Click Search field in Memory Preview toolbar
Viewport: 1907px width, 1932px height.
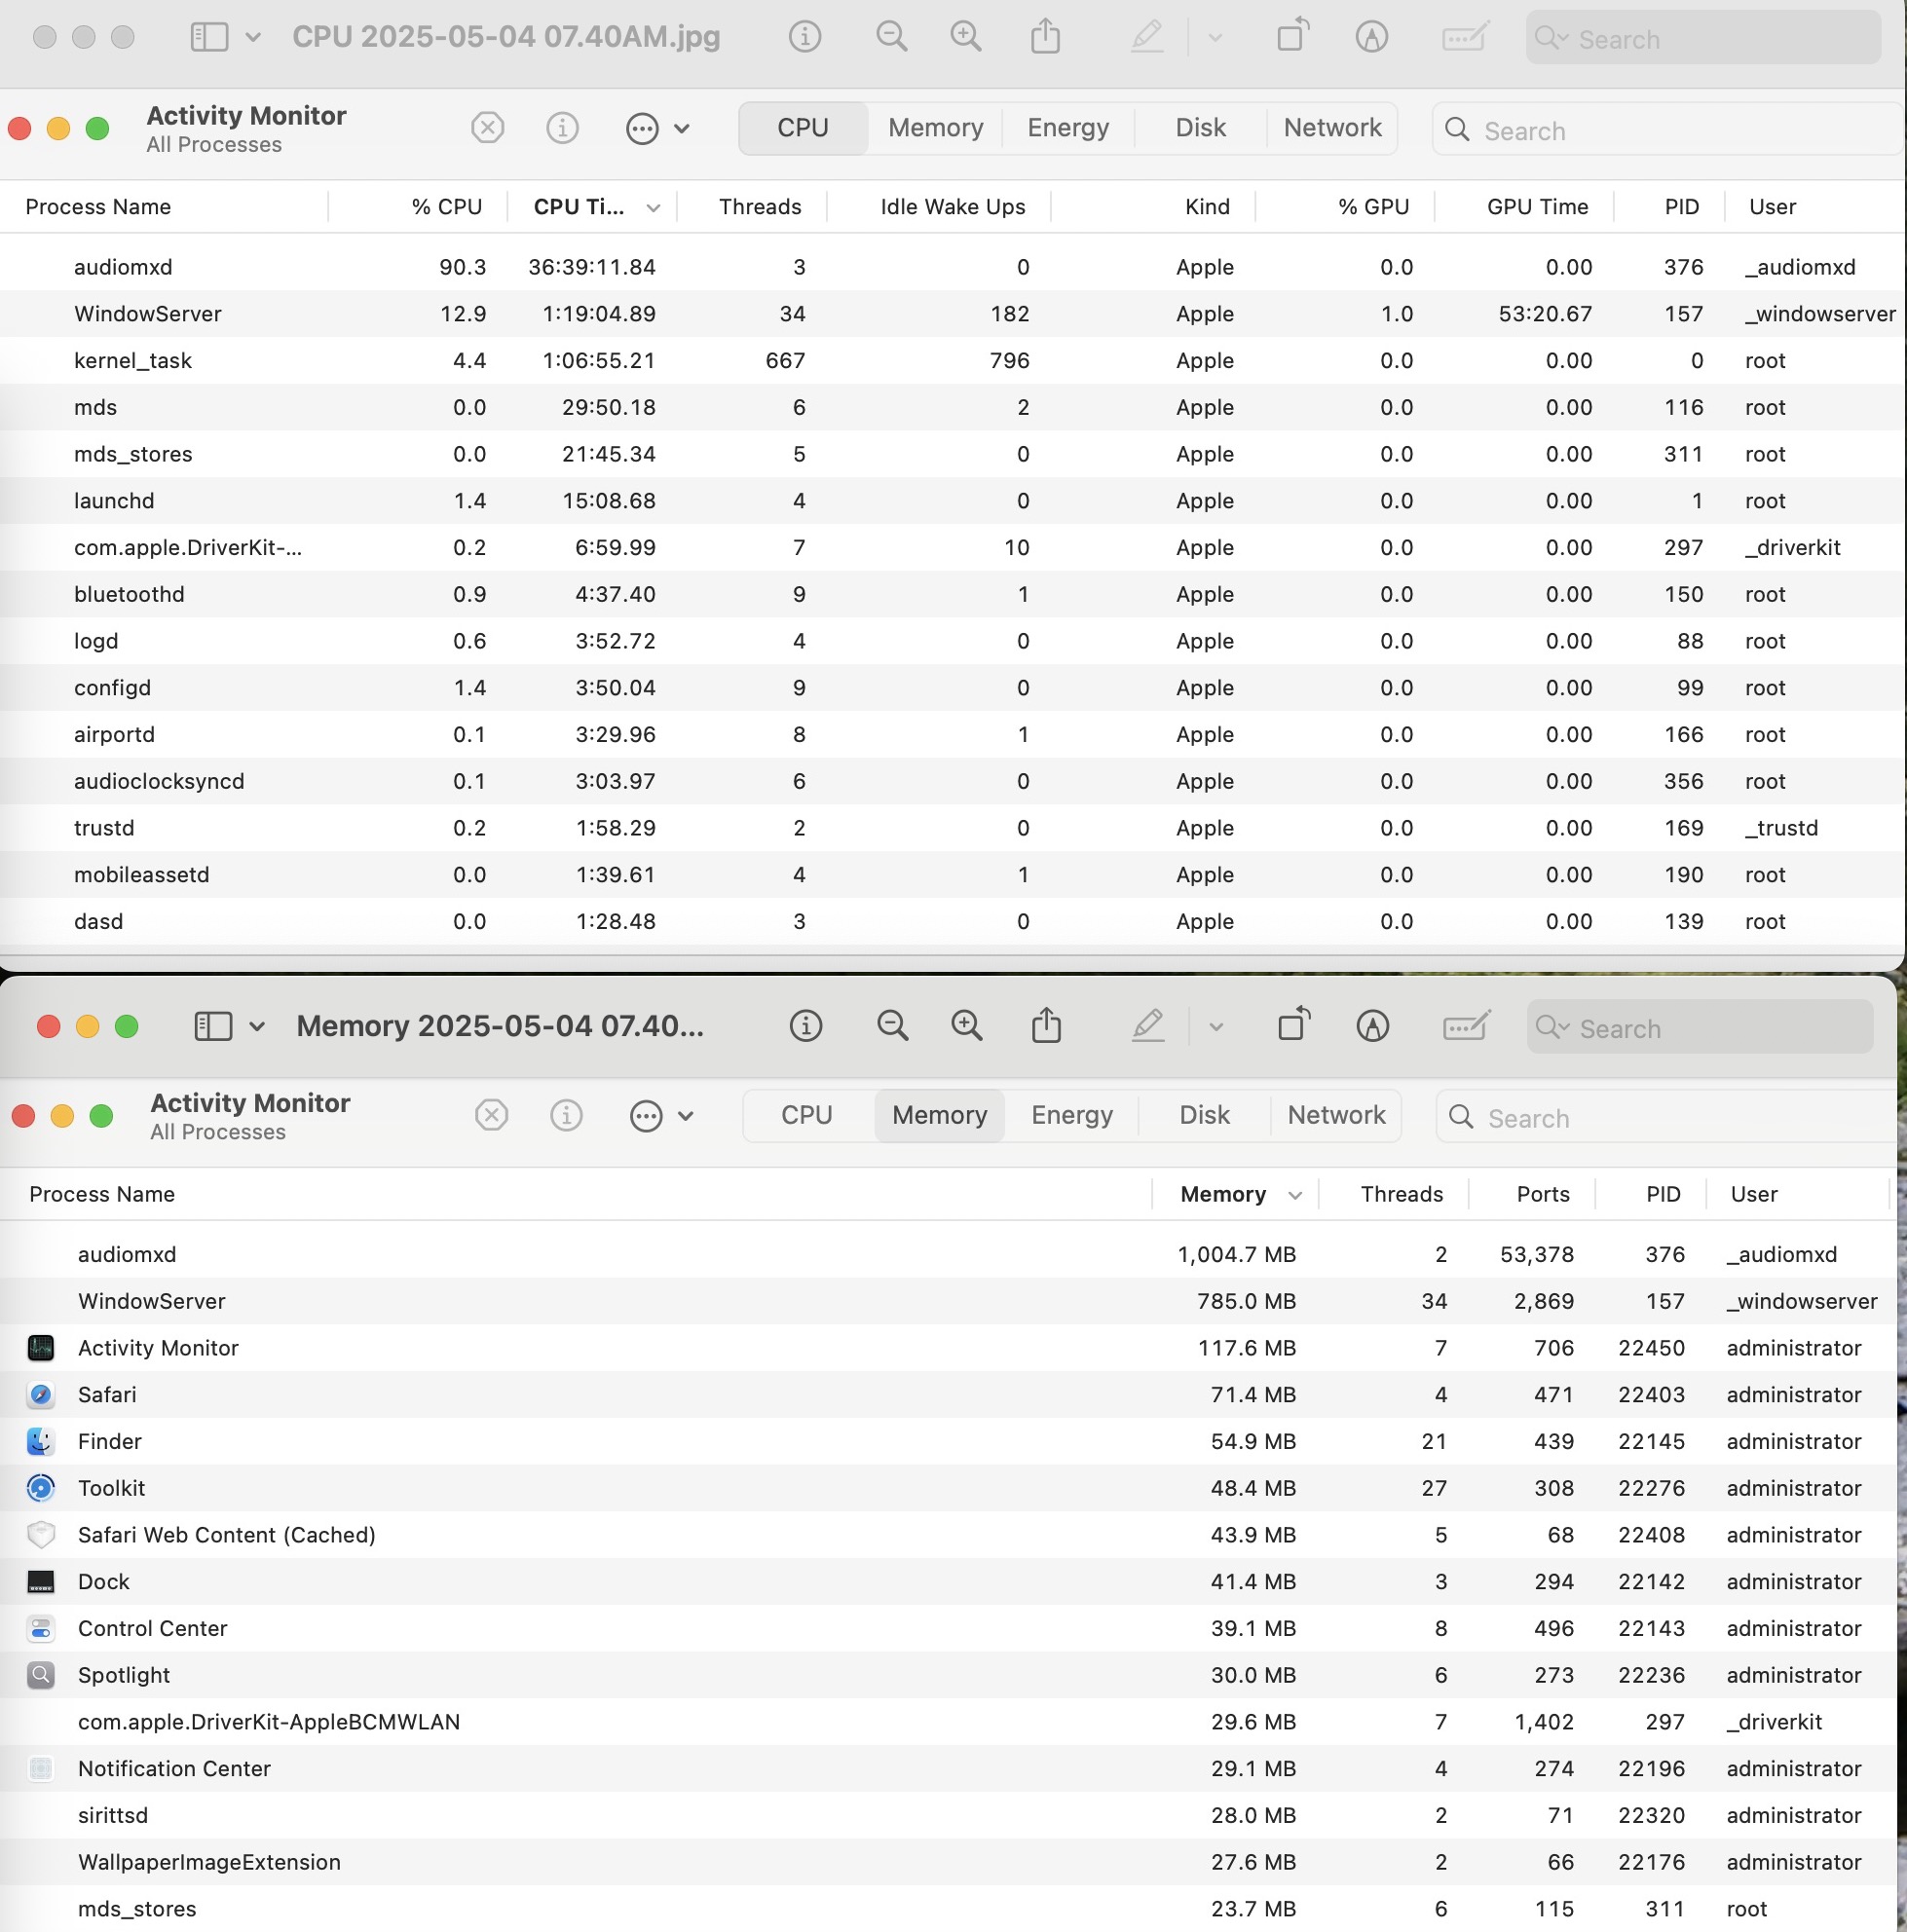coord(1700,1027)
